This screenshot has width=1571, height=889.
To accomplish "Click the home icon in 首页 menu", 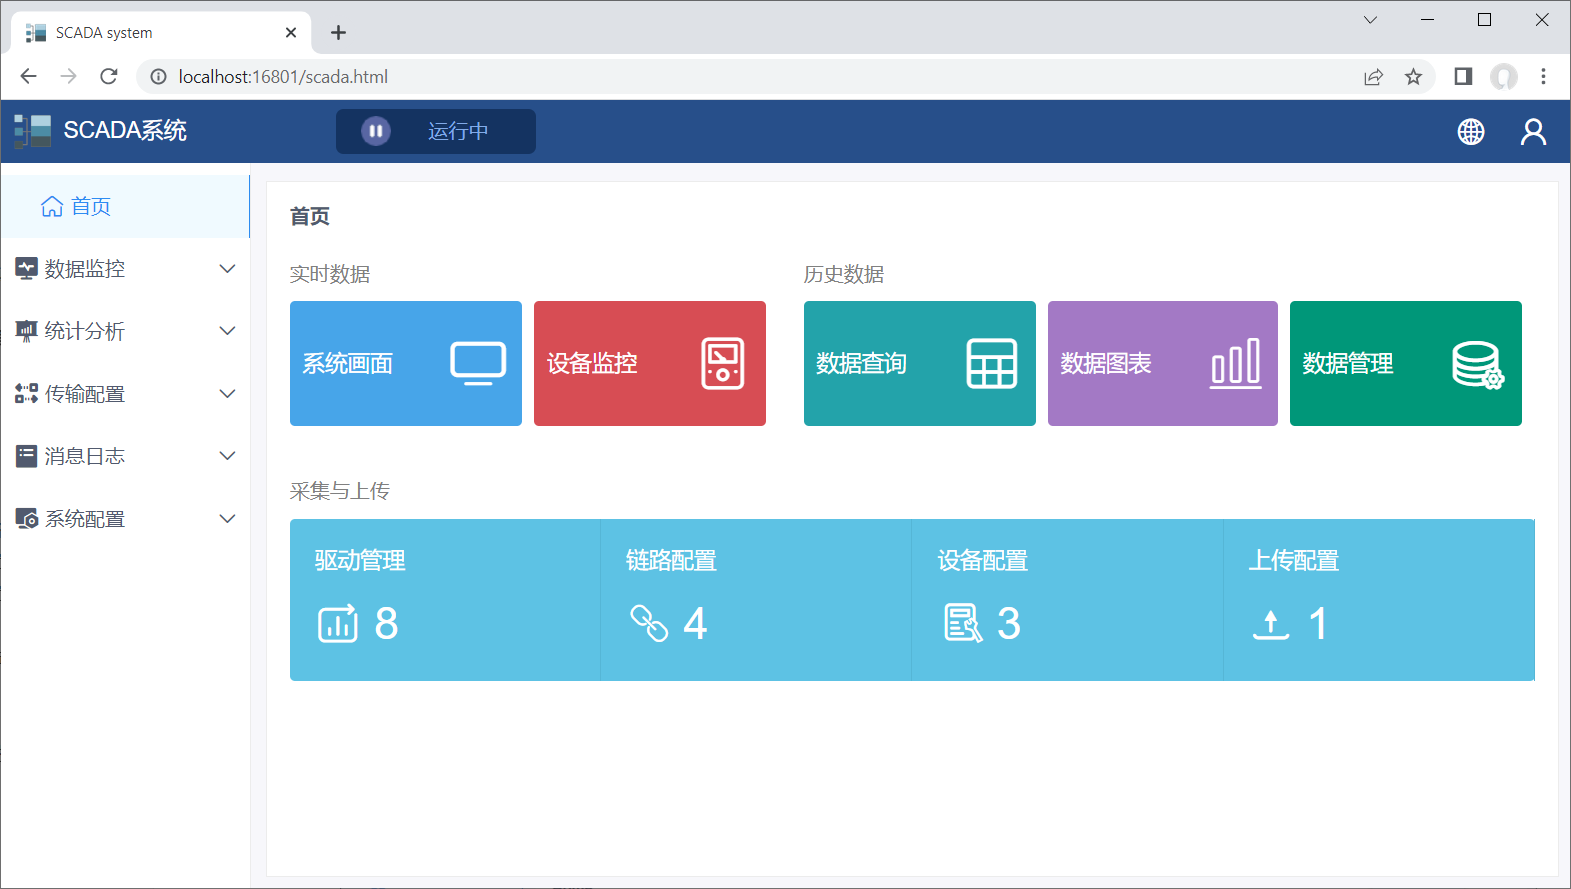I will pos(52,206).
